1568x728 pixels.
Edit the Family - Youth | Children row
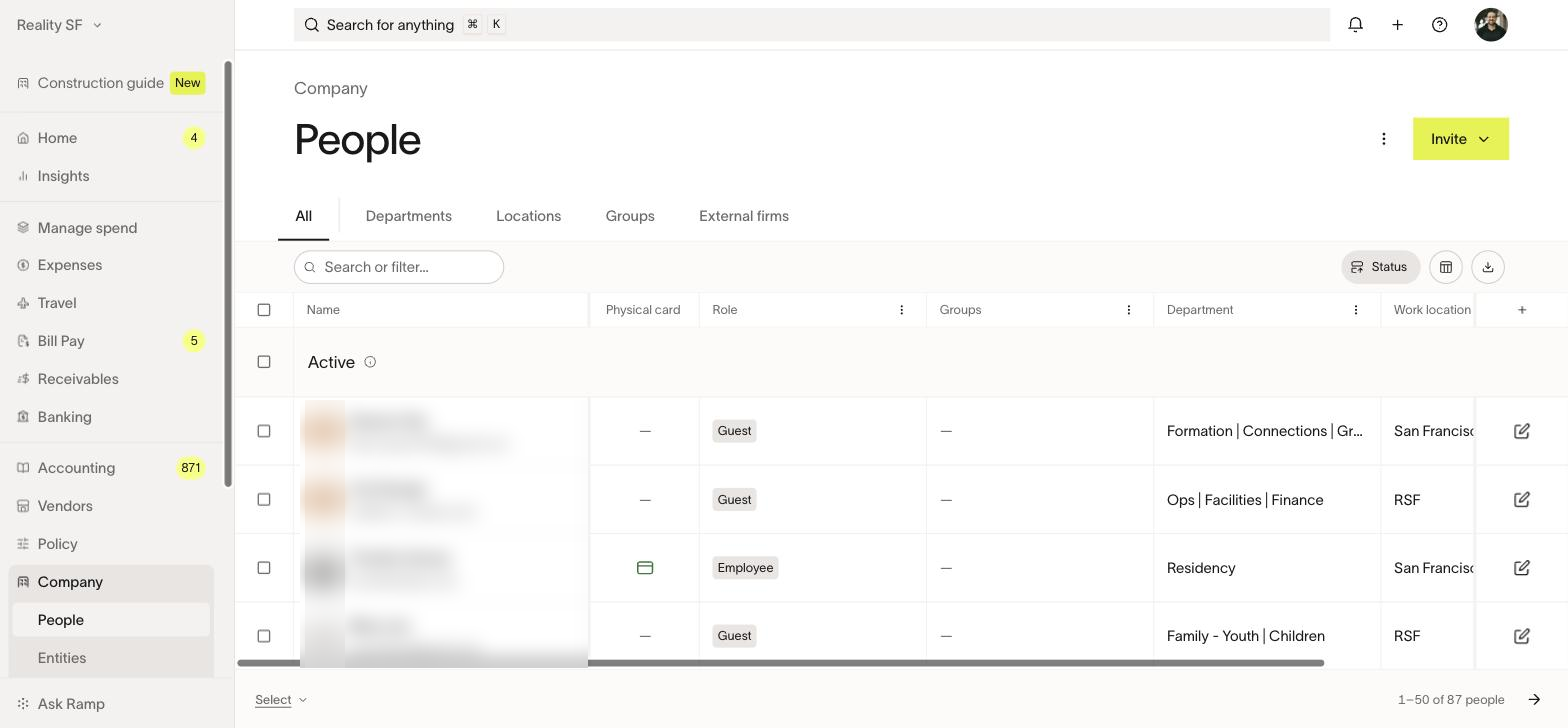[1522, 636]
